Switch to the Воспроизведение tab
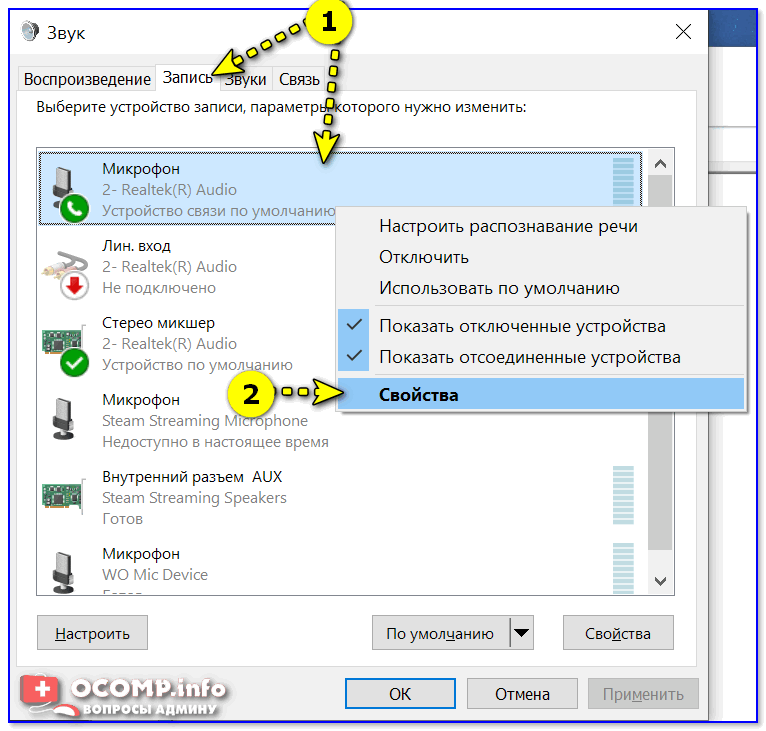The width and height of the screenshot is (766, 731). 87,79
